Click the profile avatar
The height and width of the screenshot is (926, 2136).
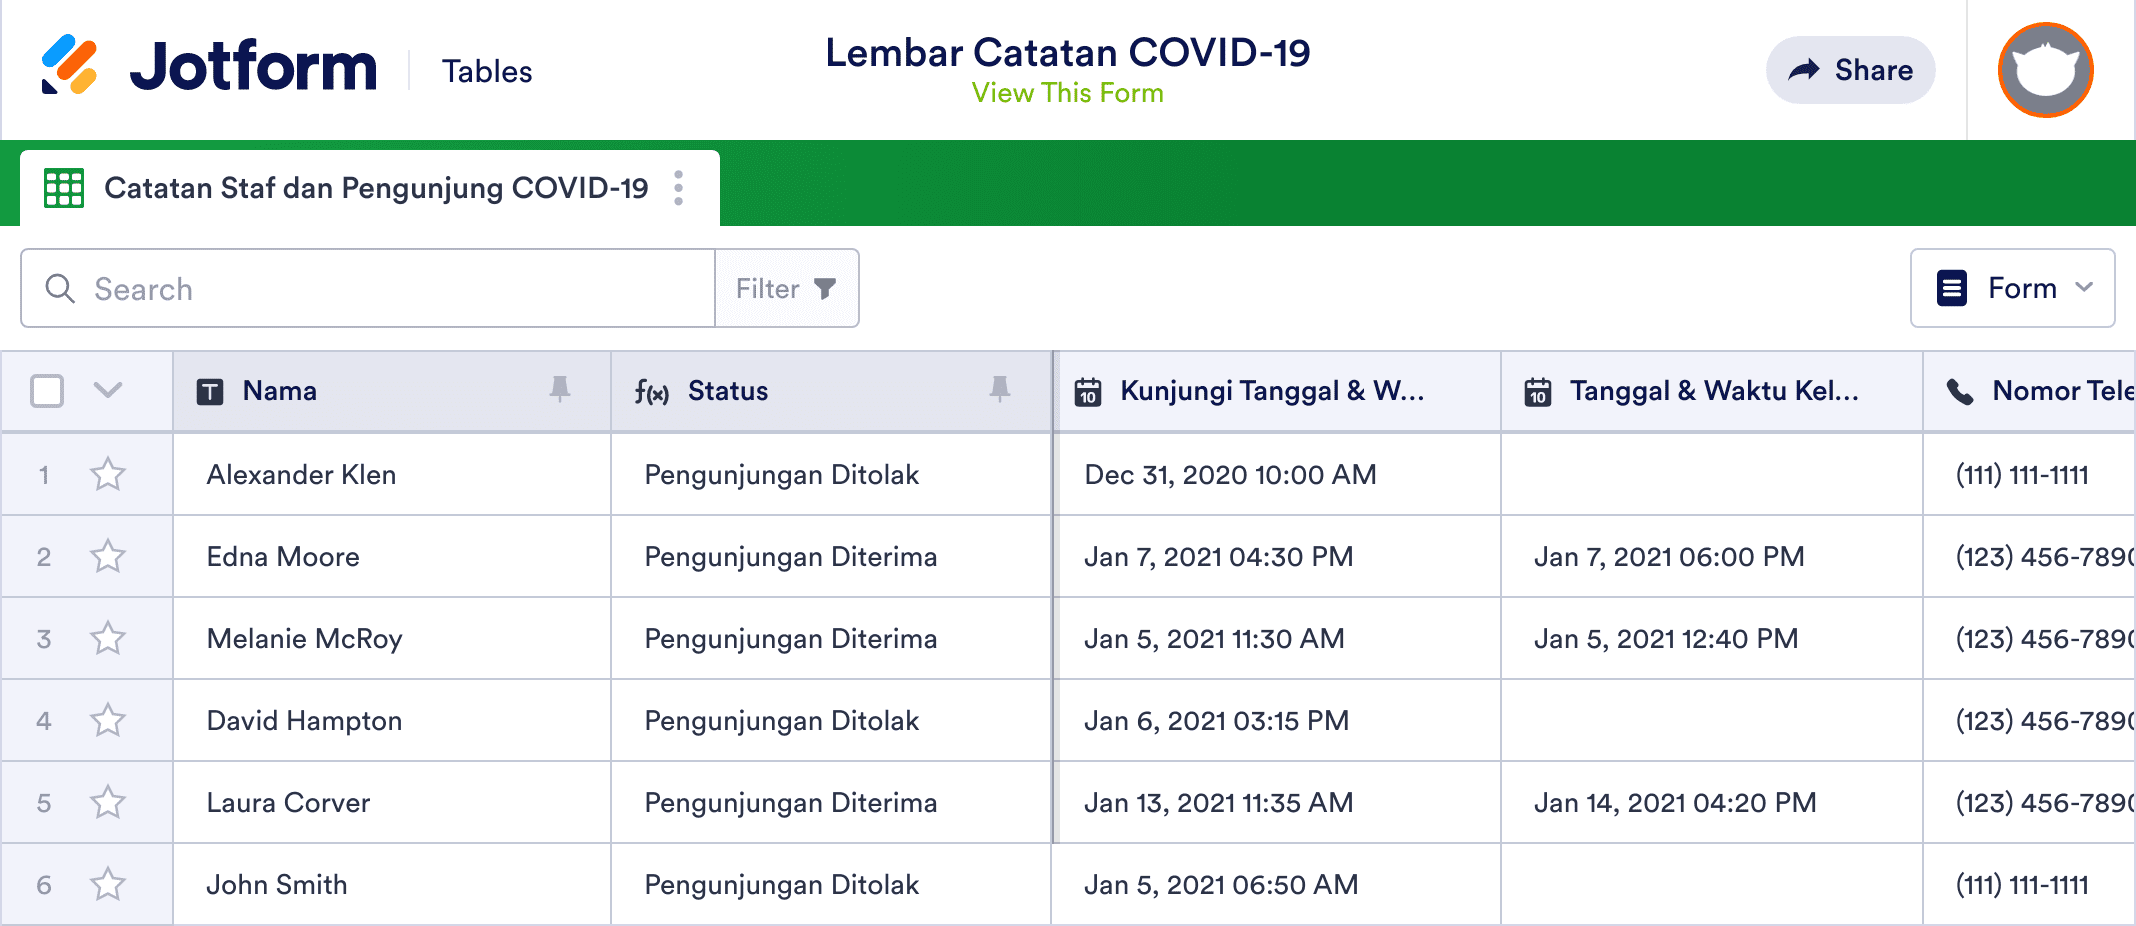2044,69
